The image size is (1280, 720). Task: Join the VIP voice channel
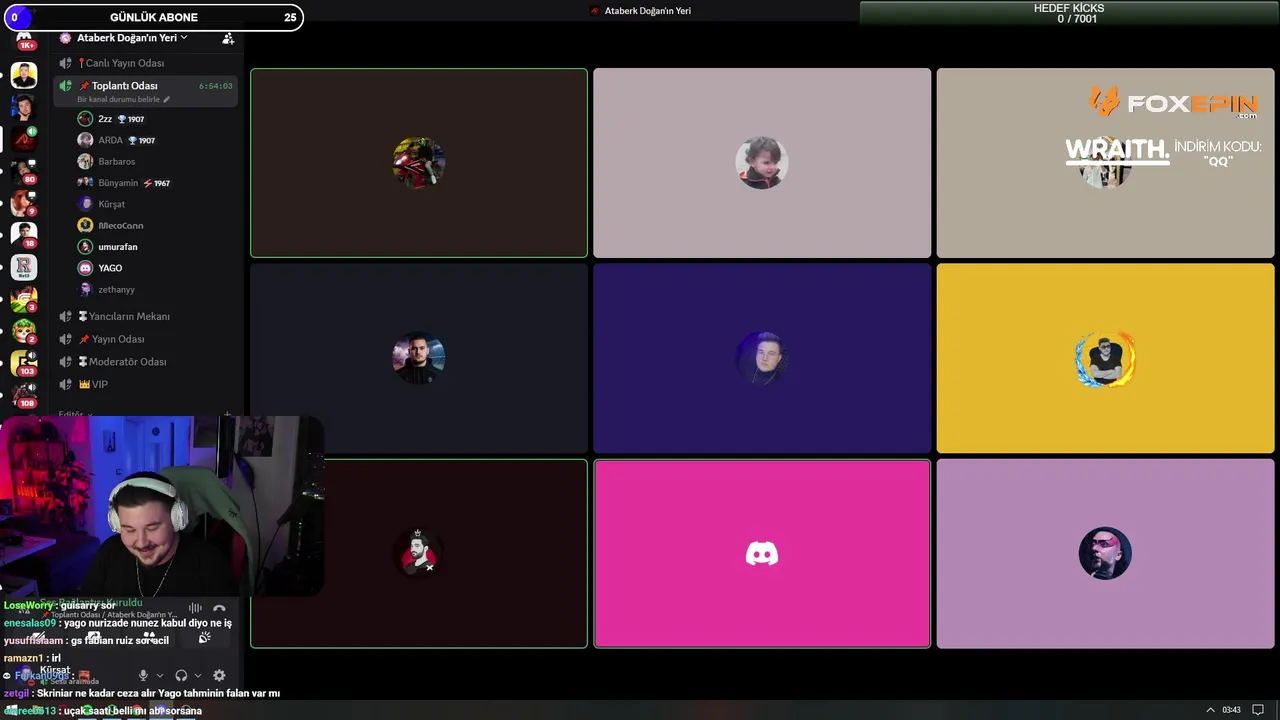pyautogui.click(x=146, y=384)
